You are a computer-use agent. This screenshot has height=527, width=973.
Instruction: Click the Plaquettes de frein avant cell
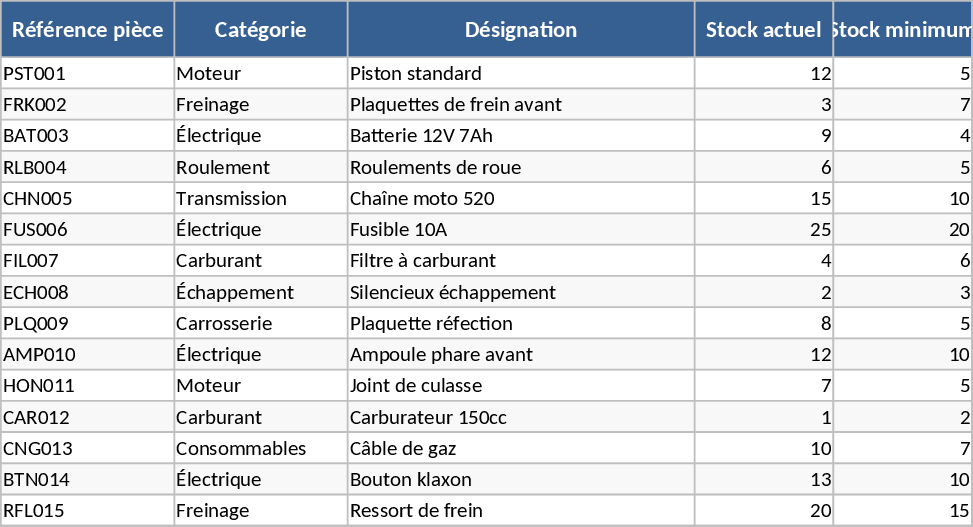520,105
